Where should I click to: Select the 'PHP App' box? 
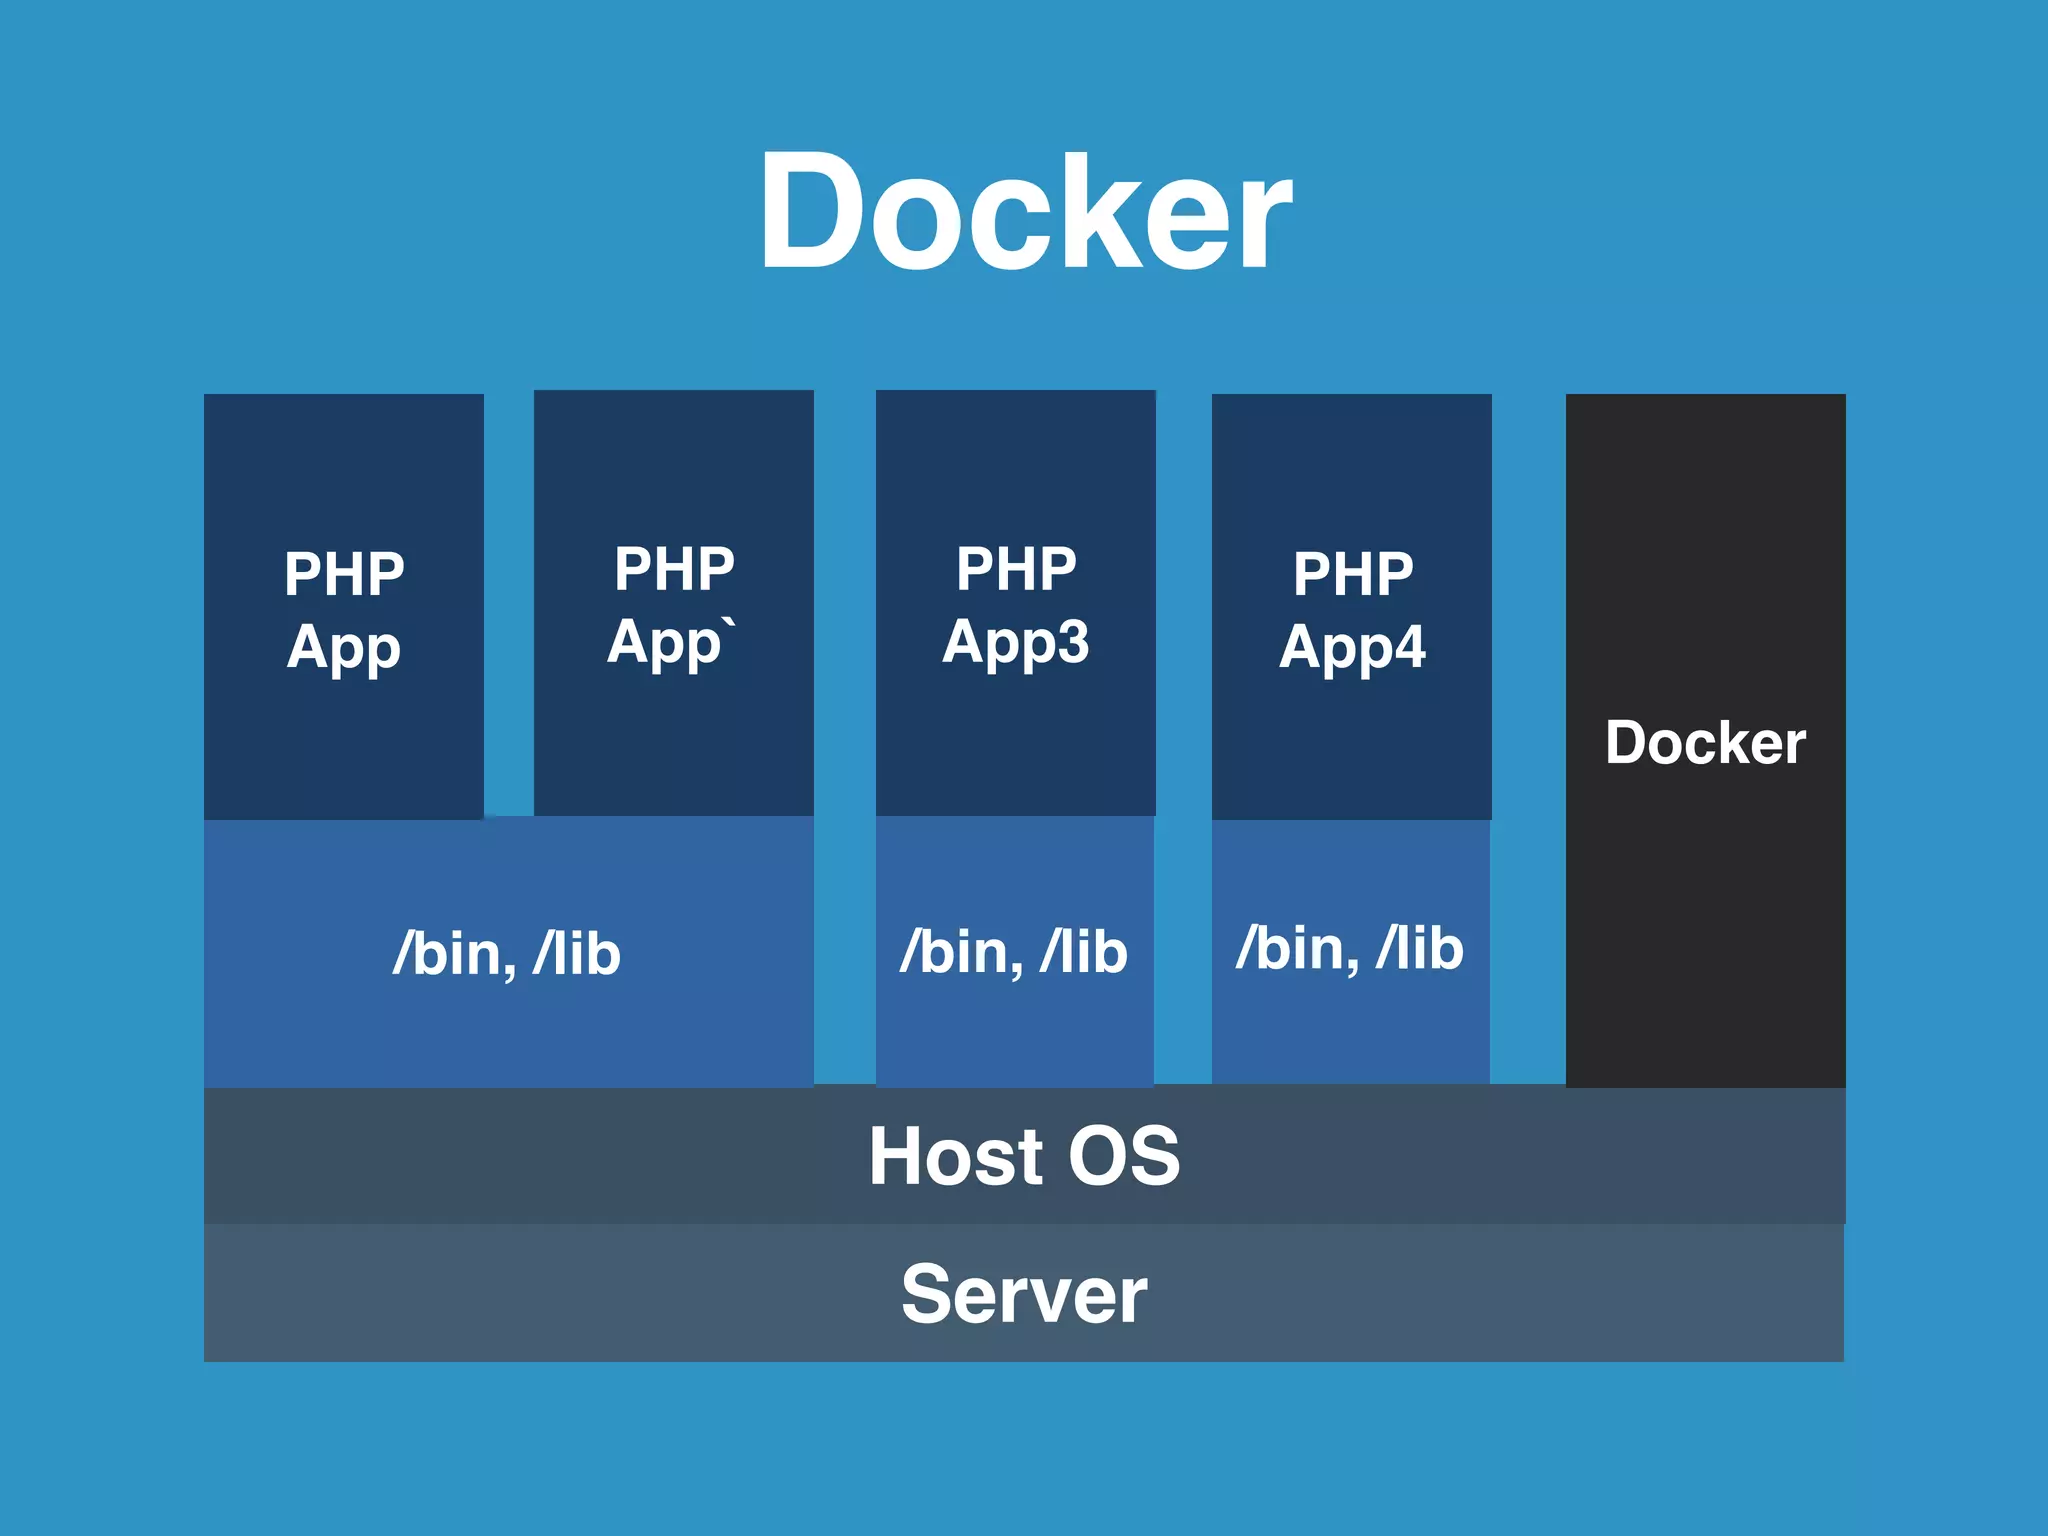344,607
